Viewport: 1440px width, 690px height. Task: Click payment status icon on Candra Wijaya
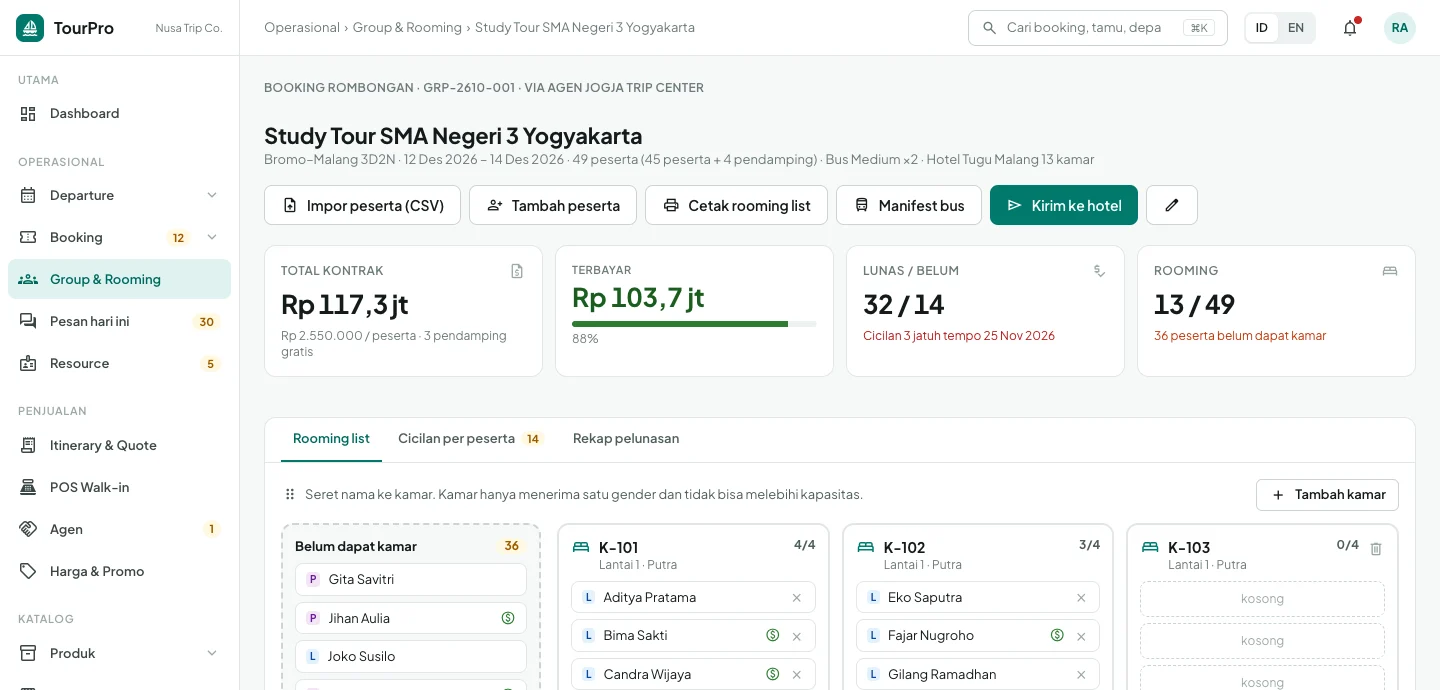(772, 674)
